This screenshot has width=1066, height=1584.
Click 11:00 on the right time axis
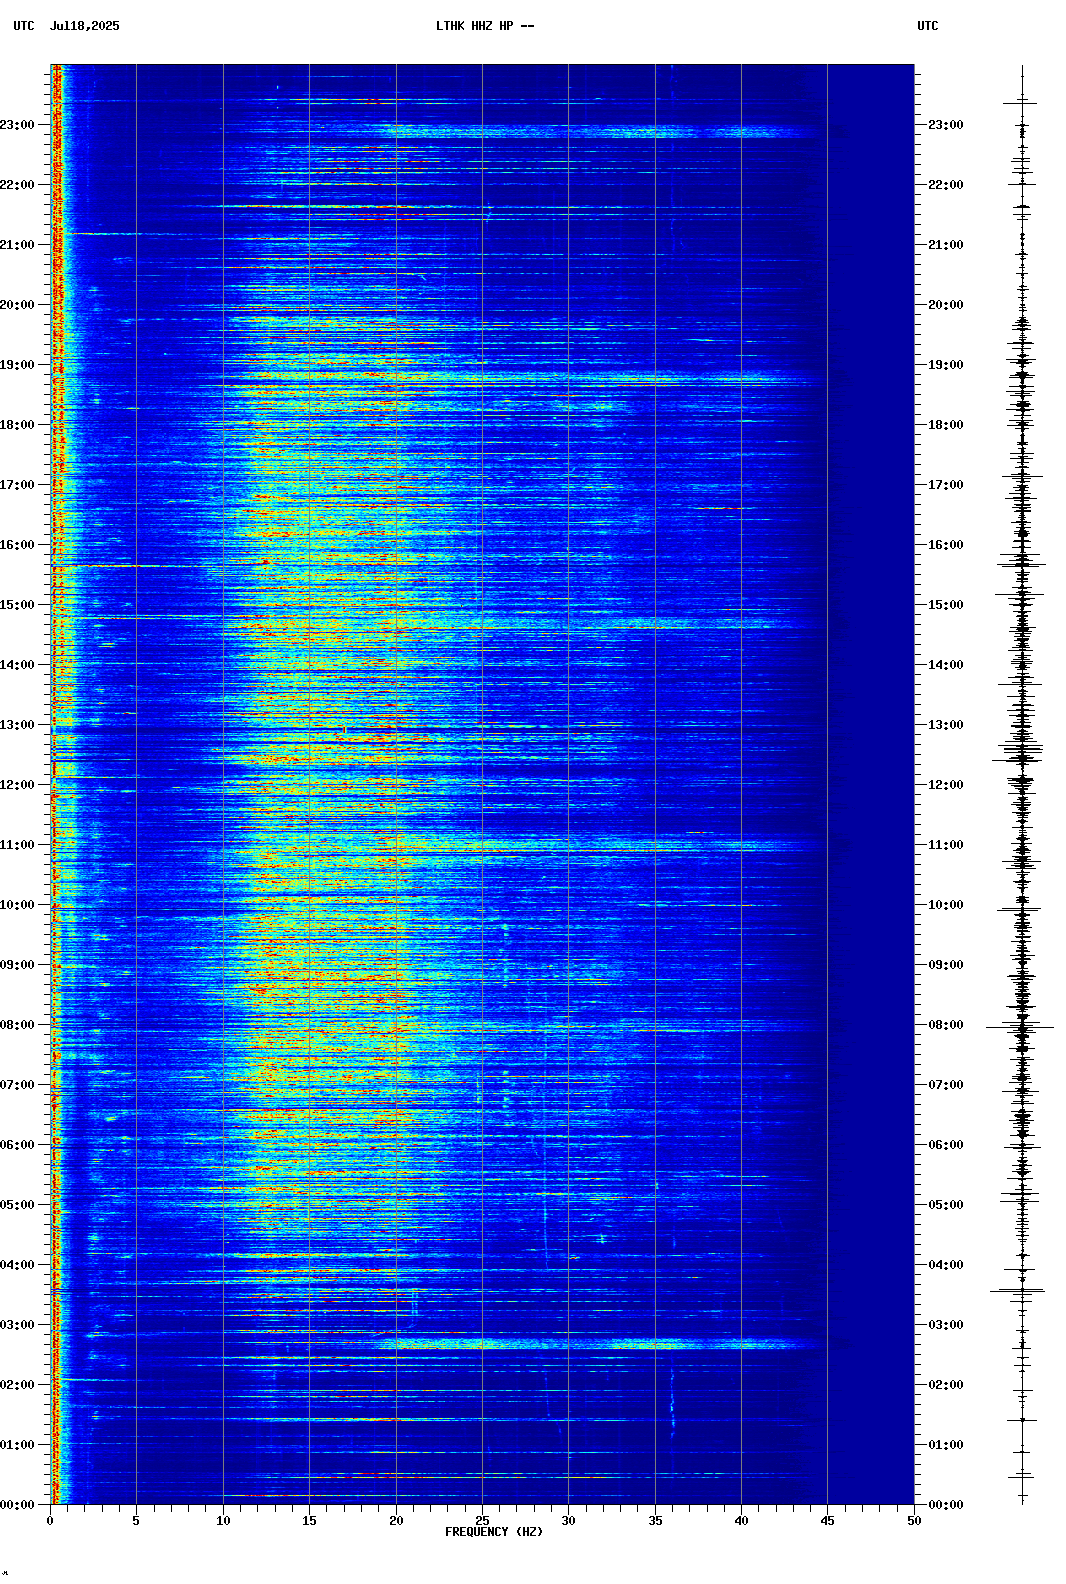946,845
